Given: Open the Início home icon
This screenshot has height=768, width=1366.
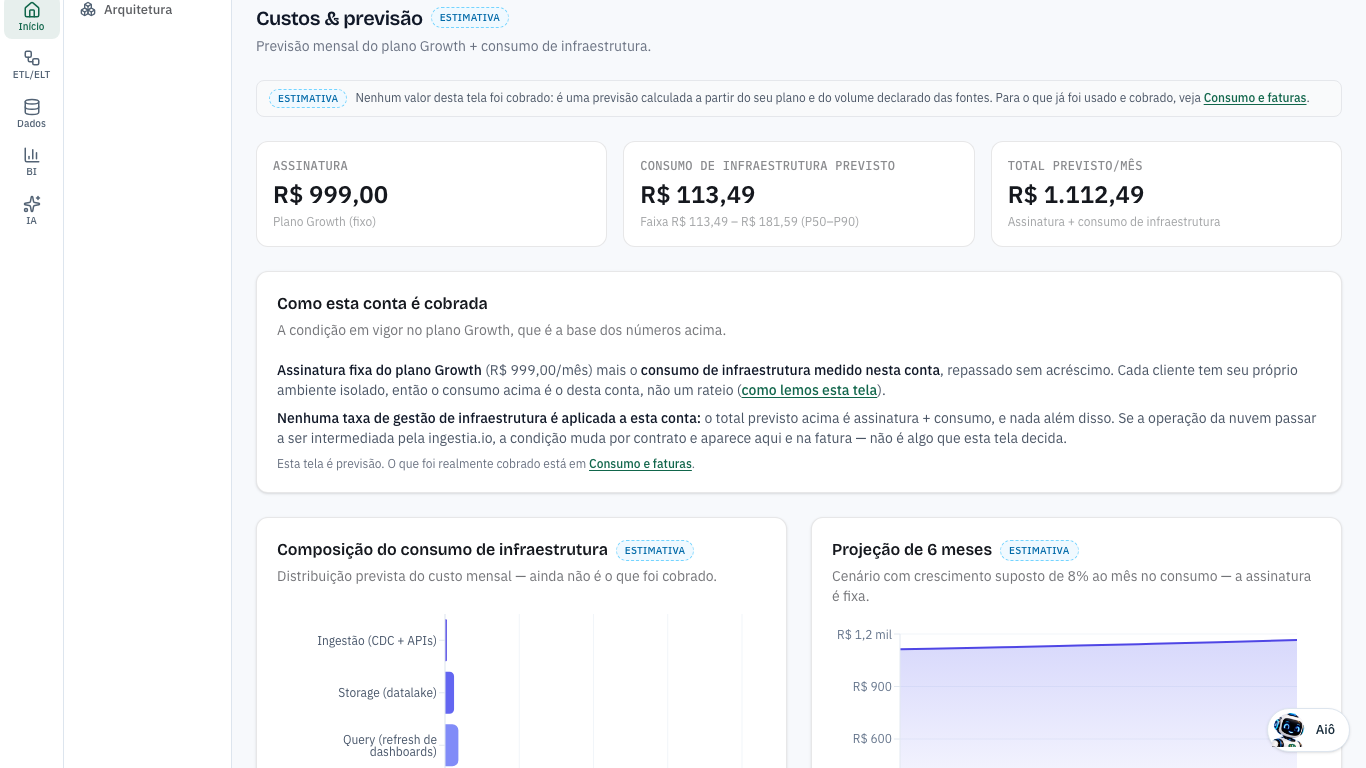Looking at the screenshot, I should pyautogui.click(x=32, y=10).
